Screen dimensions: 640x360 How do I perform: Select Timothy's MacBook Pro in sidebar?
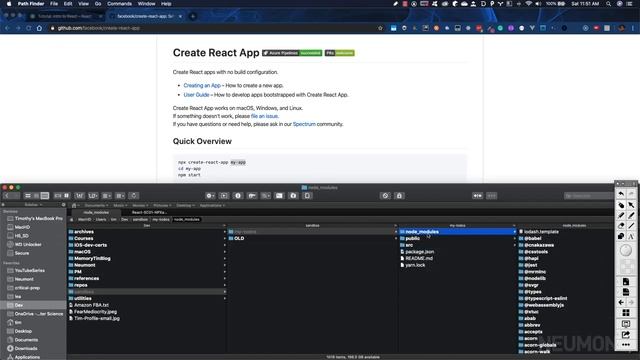39,219
